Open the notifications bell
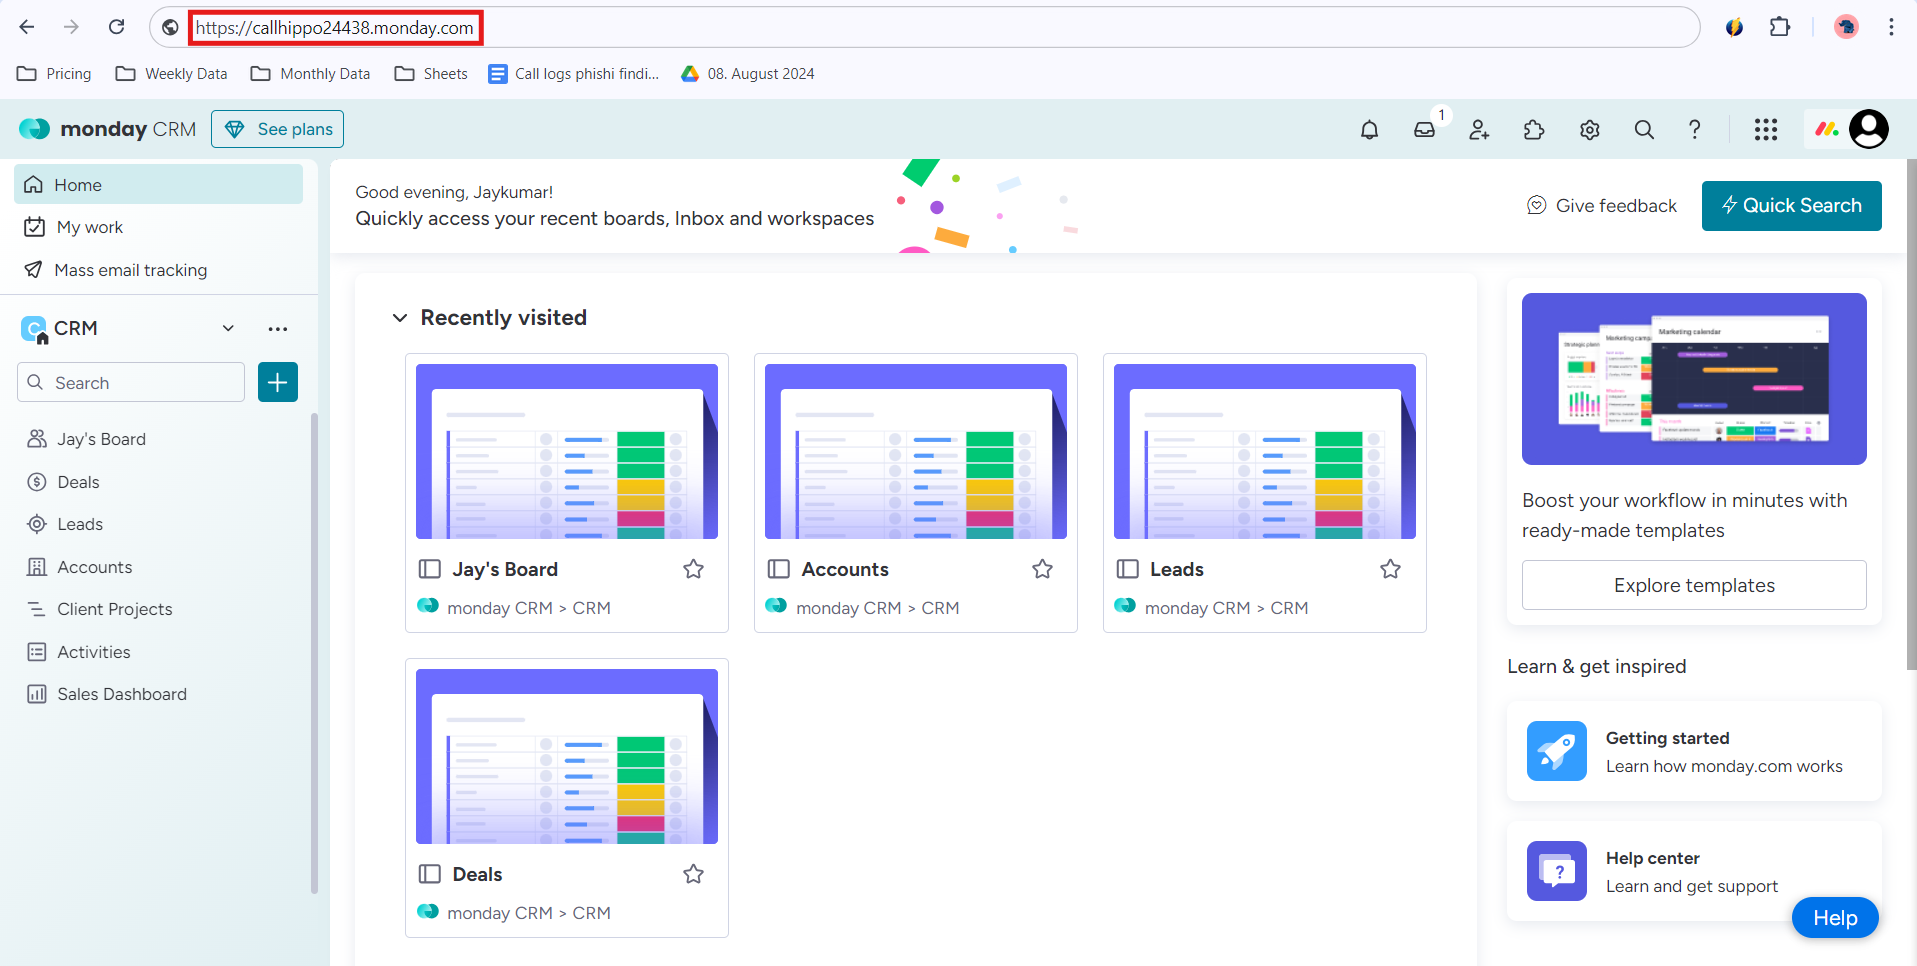This screenshot has width=1917, height=966. click(x=1369, y=130)
